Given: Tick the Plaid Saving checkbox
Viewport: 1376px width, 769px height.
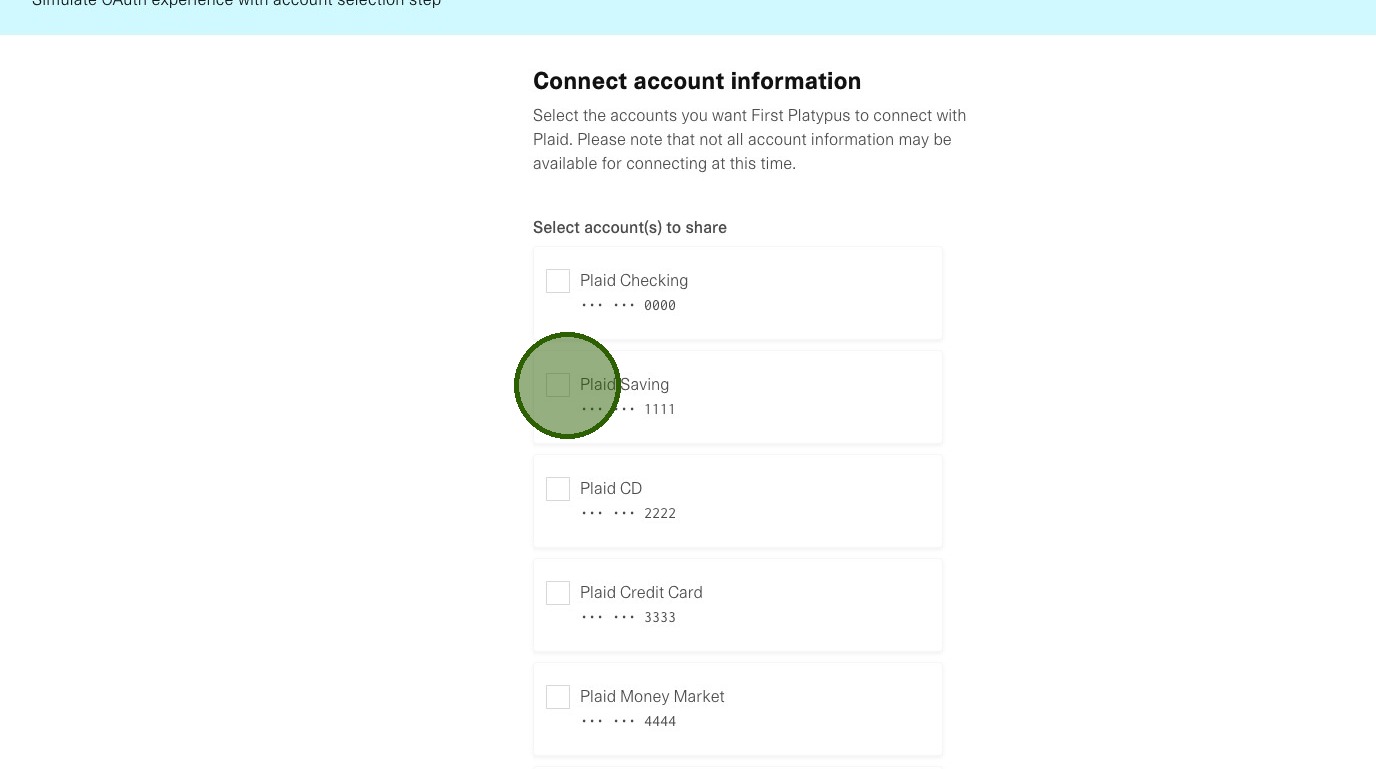Looking at the screenshot, I should 558,385.
